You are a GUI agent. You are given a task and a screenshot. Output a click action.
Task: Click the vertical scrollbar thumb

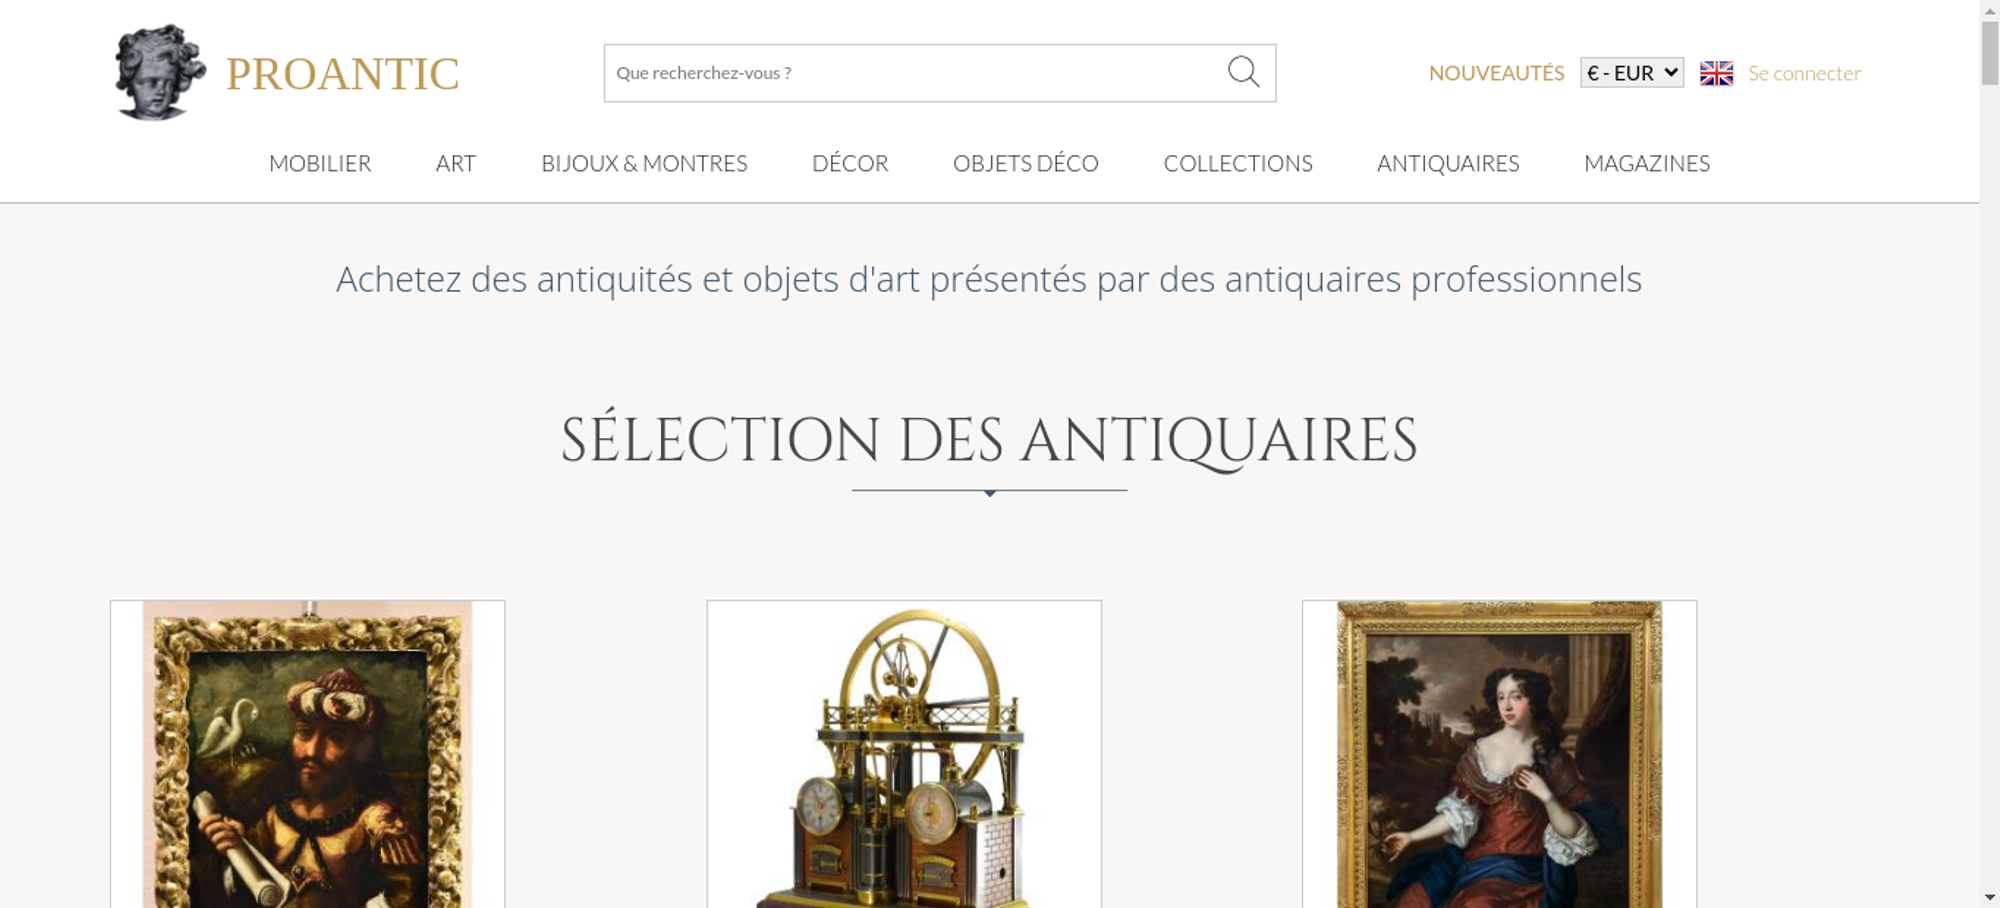click(1990, 53)
